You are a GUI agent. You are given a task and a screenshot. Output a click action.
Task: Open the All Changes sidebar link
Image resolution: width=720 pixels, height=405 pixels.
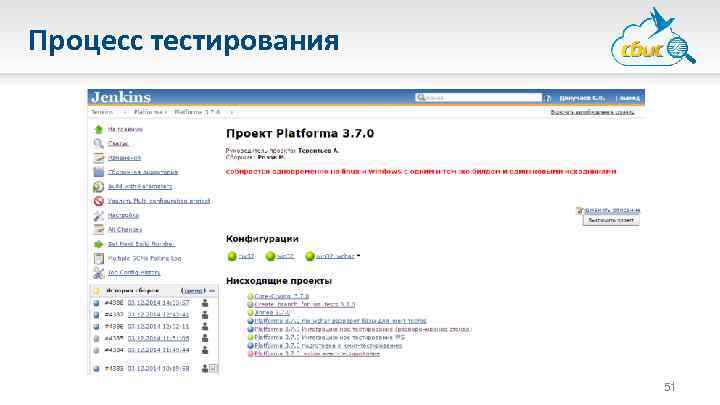(x=125, y=230)
